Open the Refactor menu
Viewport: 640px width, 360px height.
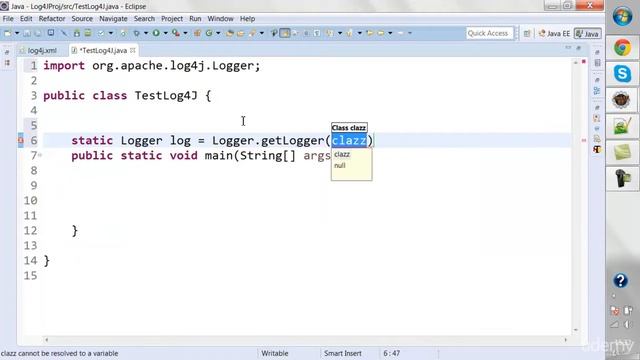52,19
